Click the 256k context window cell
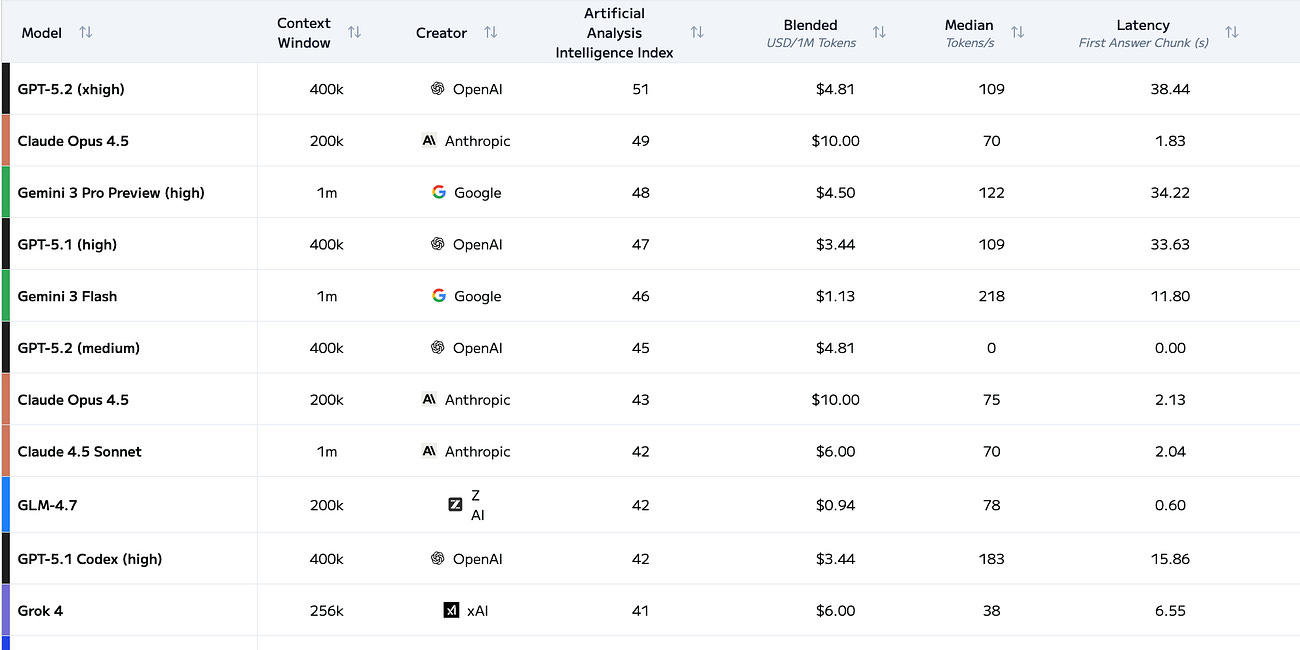Screen dimensions: 1300x650 [326, 611]
